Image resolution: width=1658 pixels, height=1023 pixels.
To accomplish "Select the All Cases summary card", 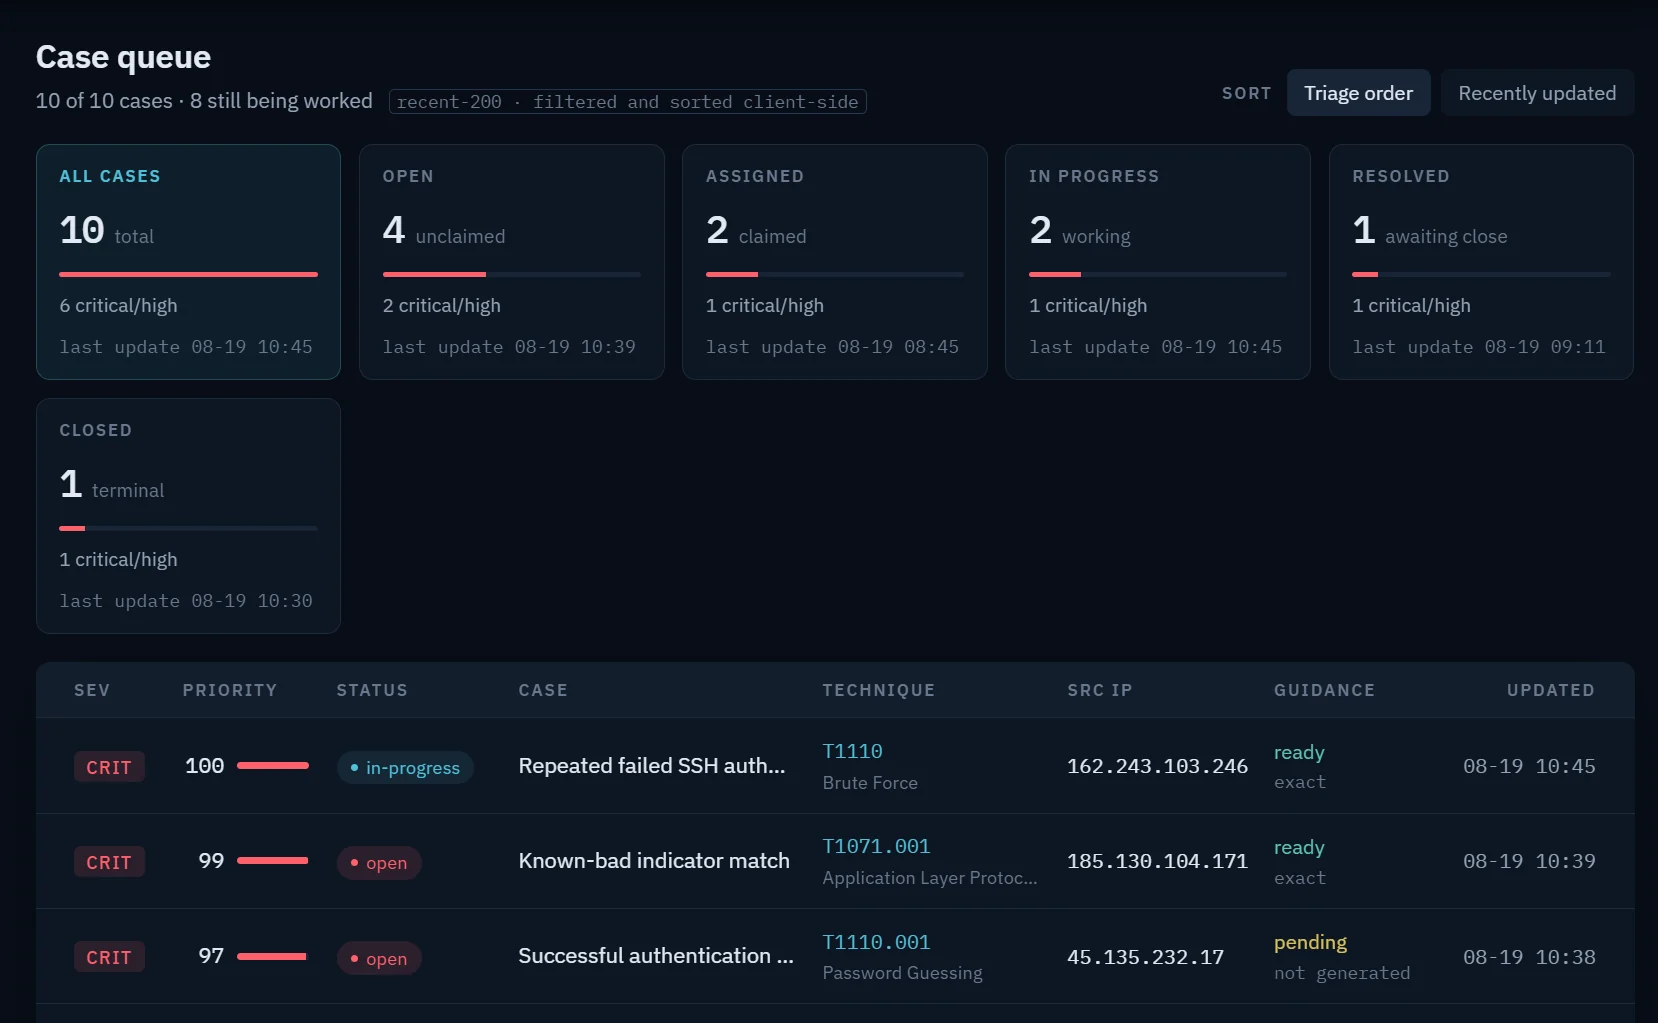I will pos(188,262).
